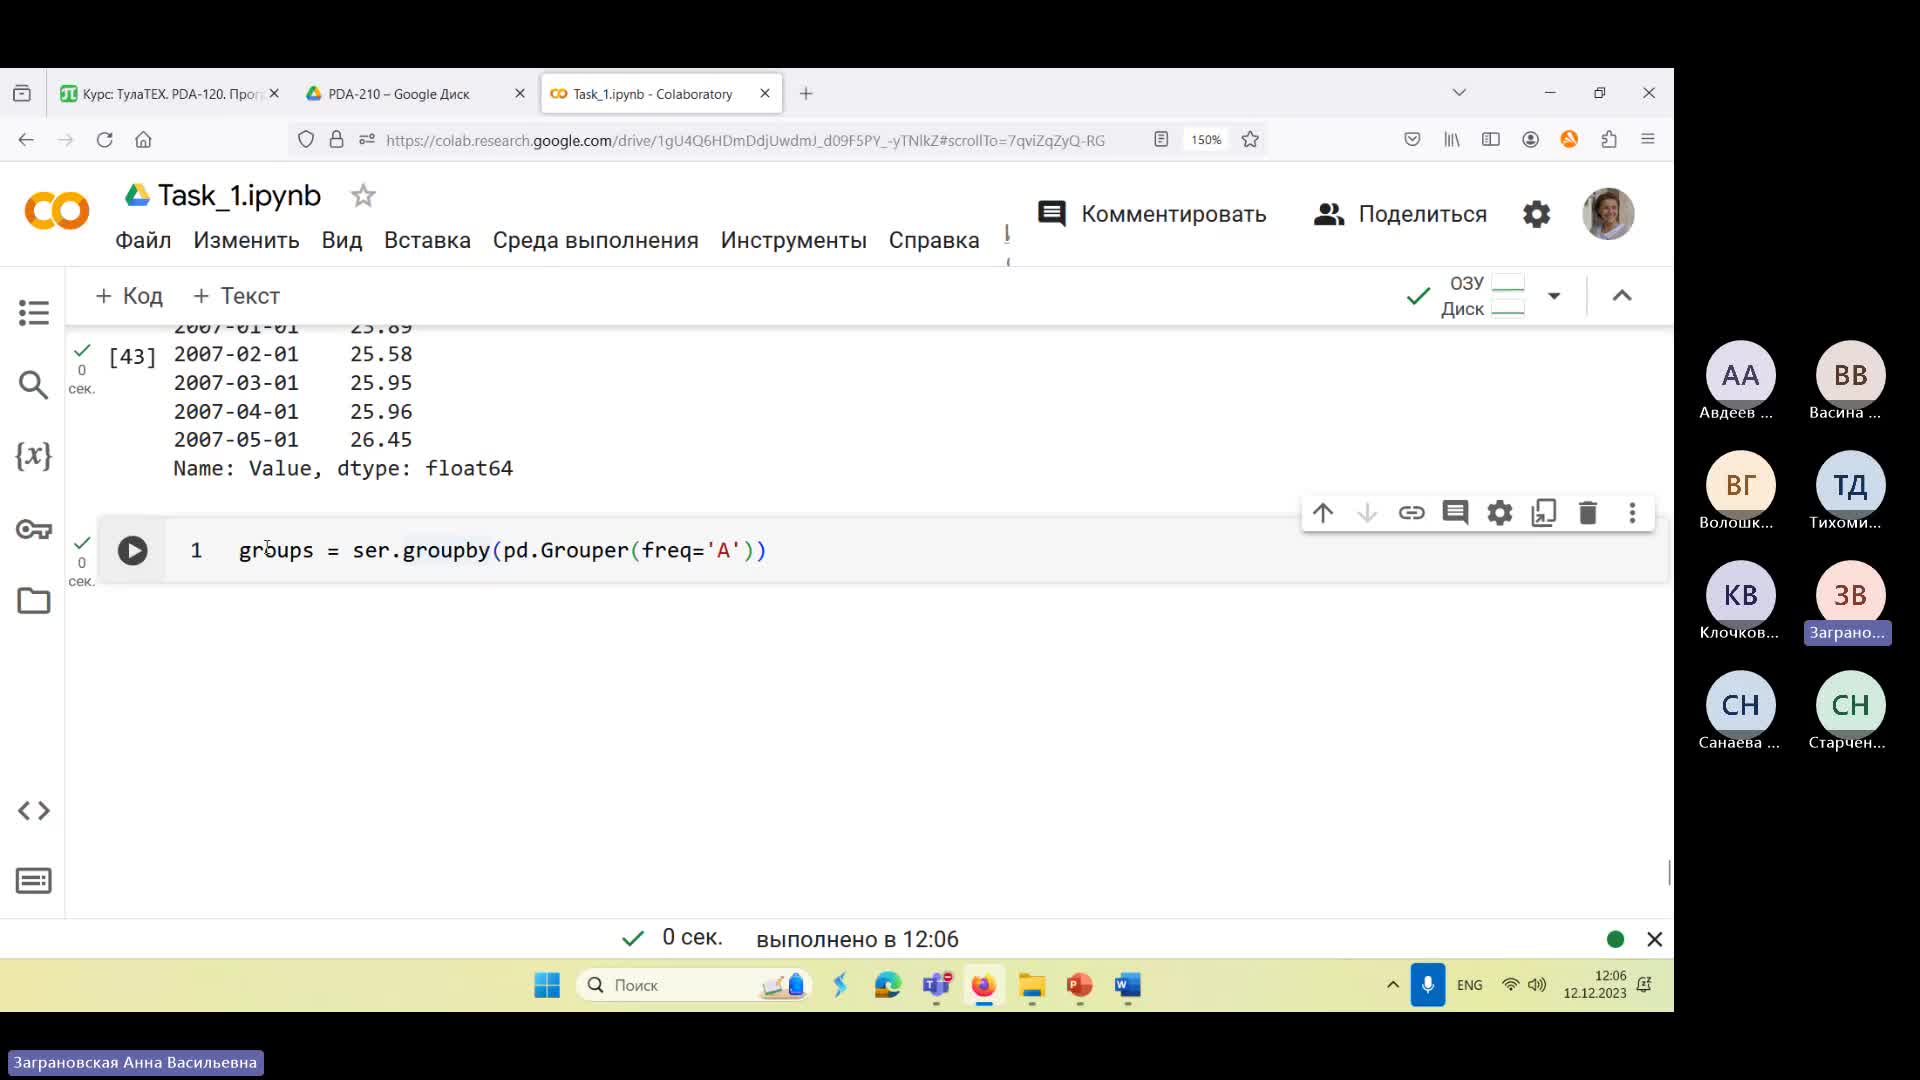Reload the current page

(x=104, y=140)
